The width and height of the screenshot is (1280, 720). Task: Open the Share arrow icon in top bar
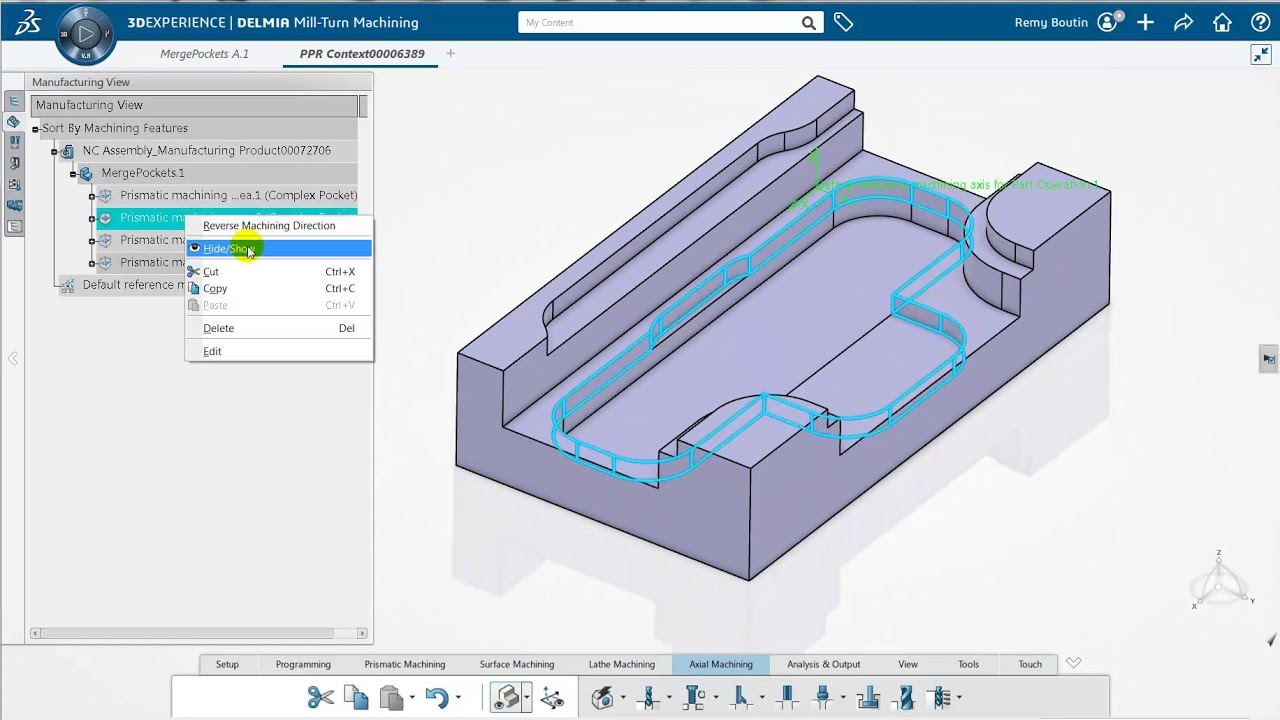[1183, 22]
